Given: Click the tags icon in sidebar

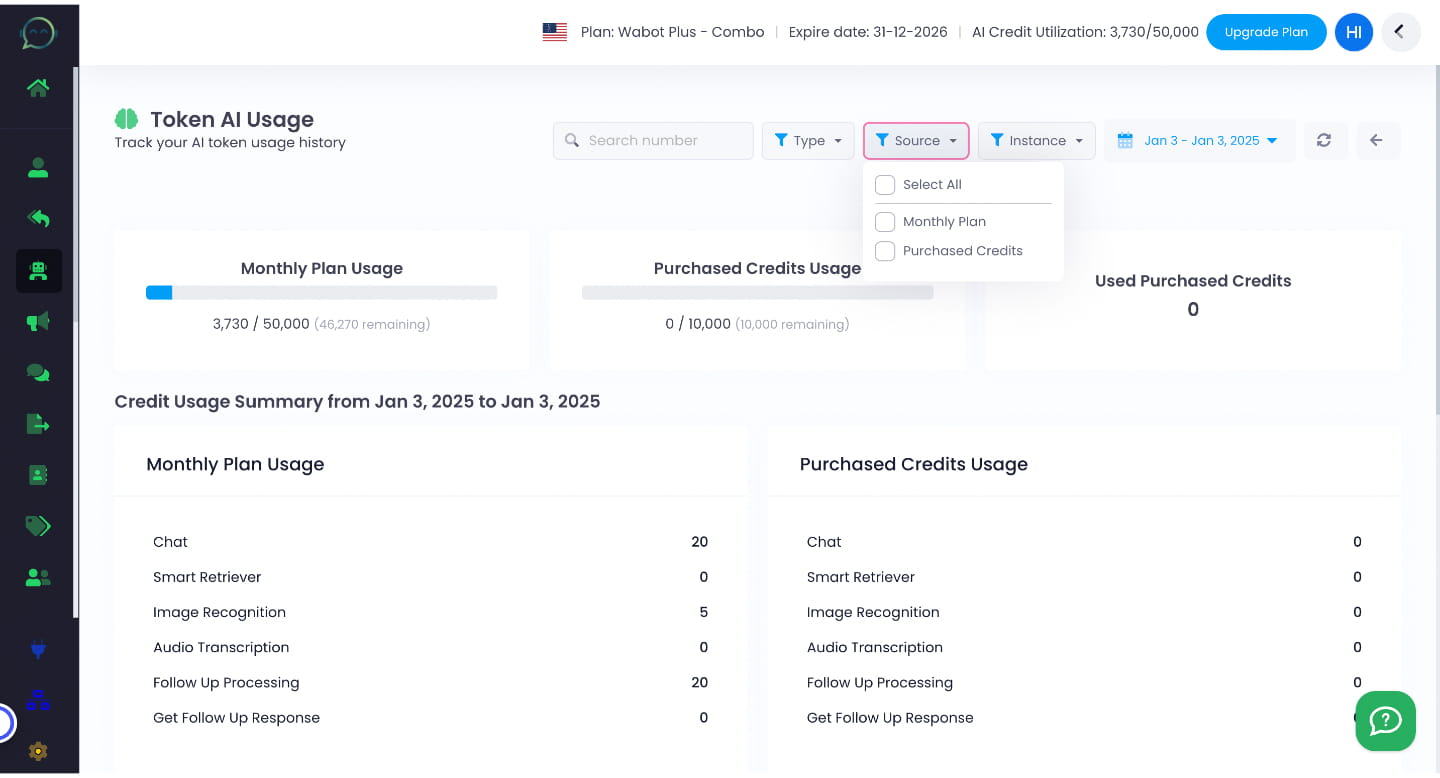Looking at the screenshot, I should pyautogui.click(x=38, y=526).
